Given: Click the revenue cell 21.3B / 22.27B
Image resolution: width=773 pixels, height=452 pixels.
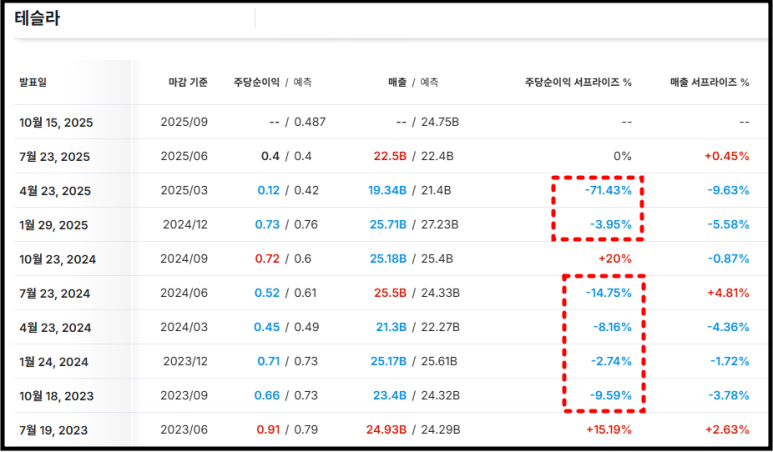Looking at the screenshot, I should point(418,327).
